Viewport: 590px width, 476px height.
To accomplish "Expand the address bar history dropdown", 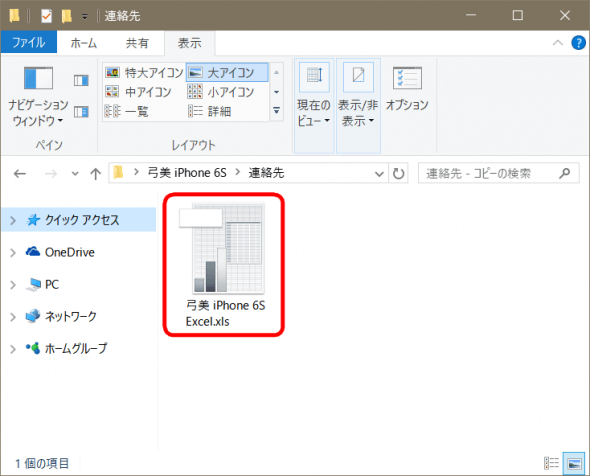I will pos(379,173).
